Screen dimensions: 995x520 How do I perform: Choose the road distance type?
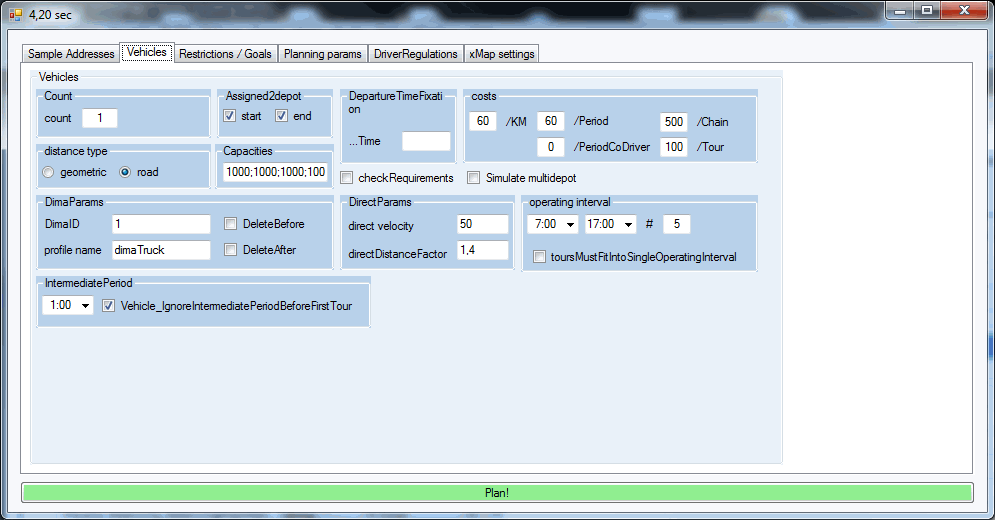click(x=125, y=172)
